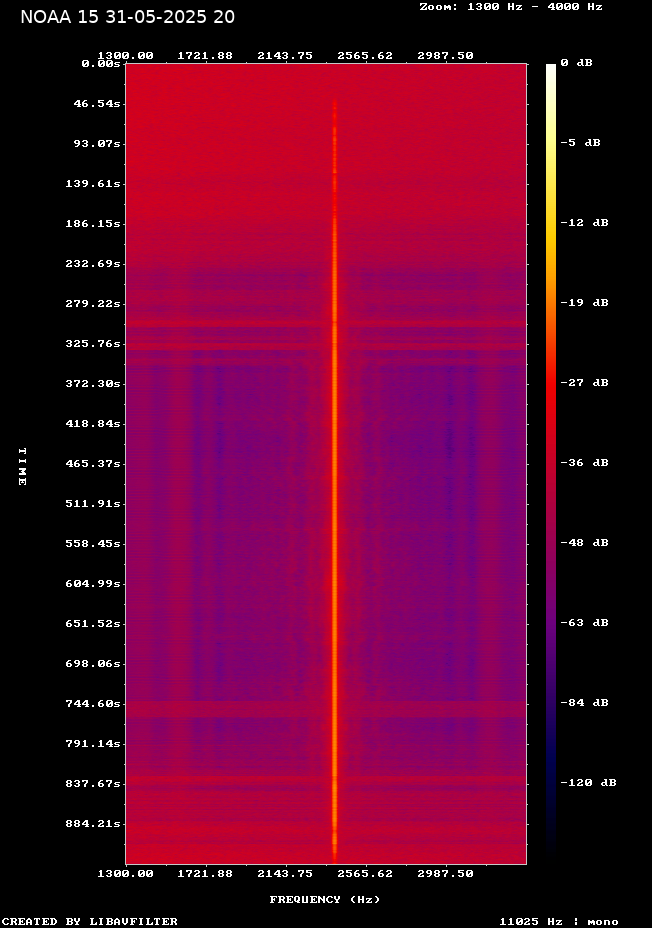Click "2143.75" on the top frequency axis
The width and height of the screenshot is (652, 928).
click(x=285, y=56)
